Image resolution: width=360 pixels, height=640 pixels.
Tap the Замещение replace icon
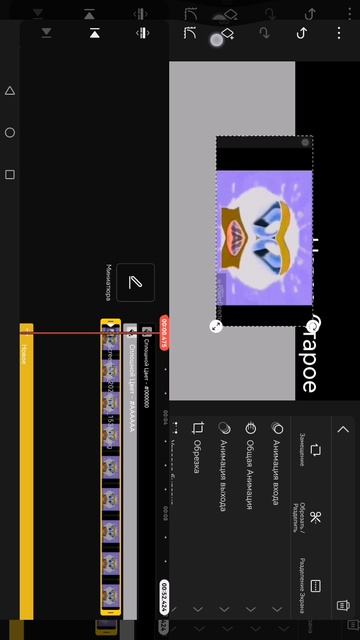[x=315, y=450]
